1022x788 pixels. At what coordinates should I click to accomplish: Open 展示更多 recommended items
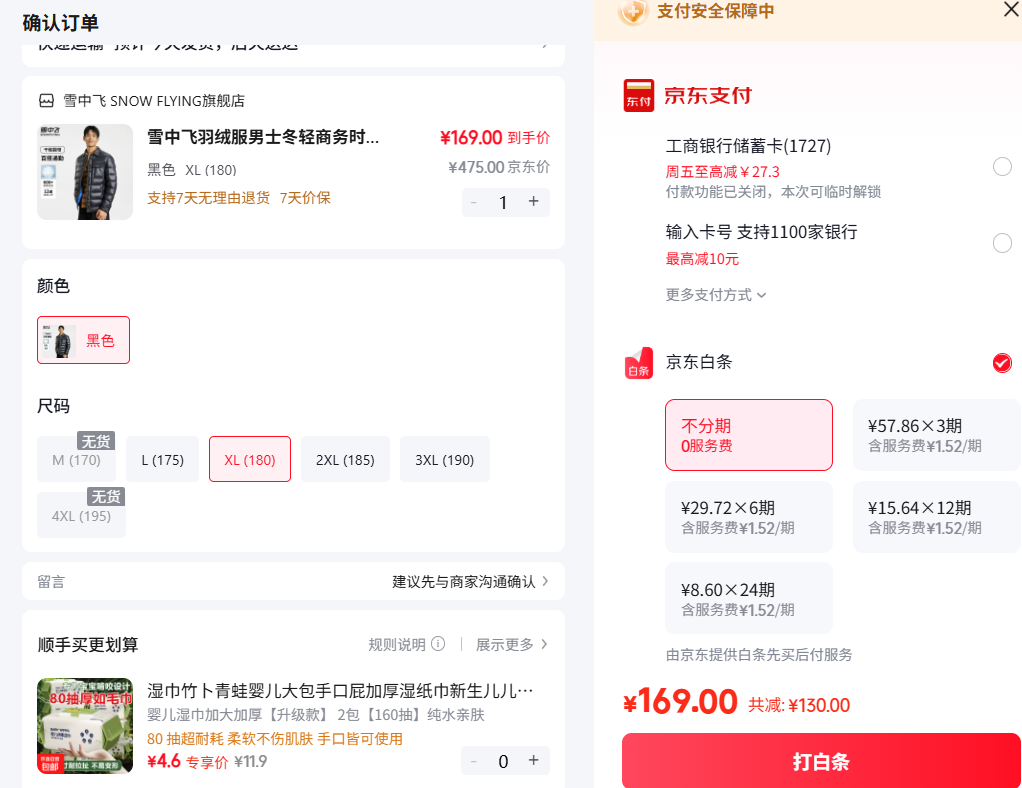pyautogui.click(x=512, y=645)
